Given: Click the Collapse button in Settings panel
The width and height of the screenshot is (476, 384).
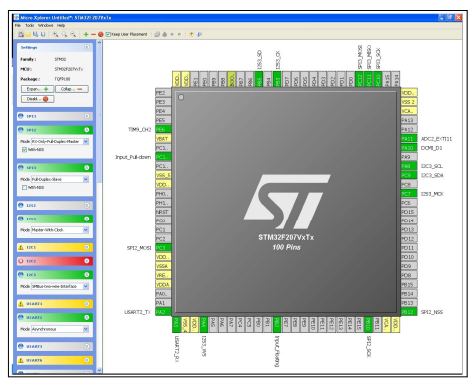Looking at the screenshot, I should pos(72,89).
